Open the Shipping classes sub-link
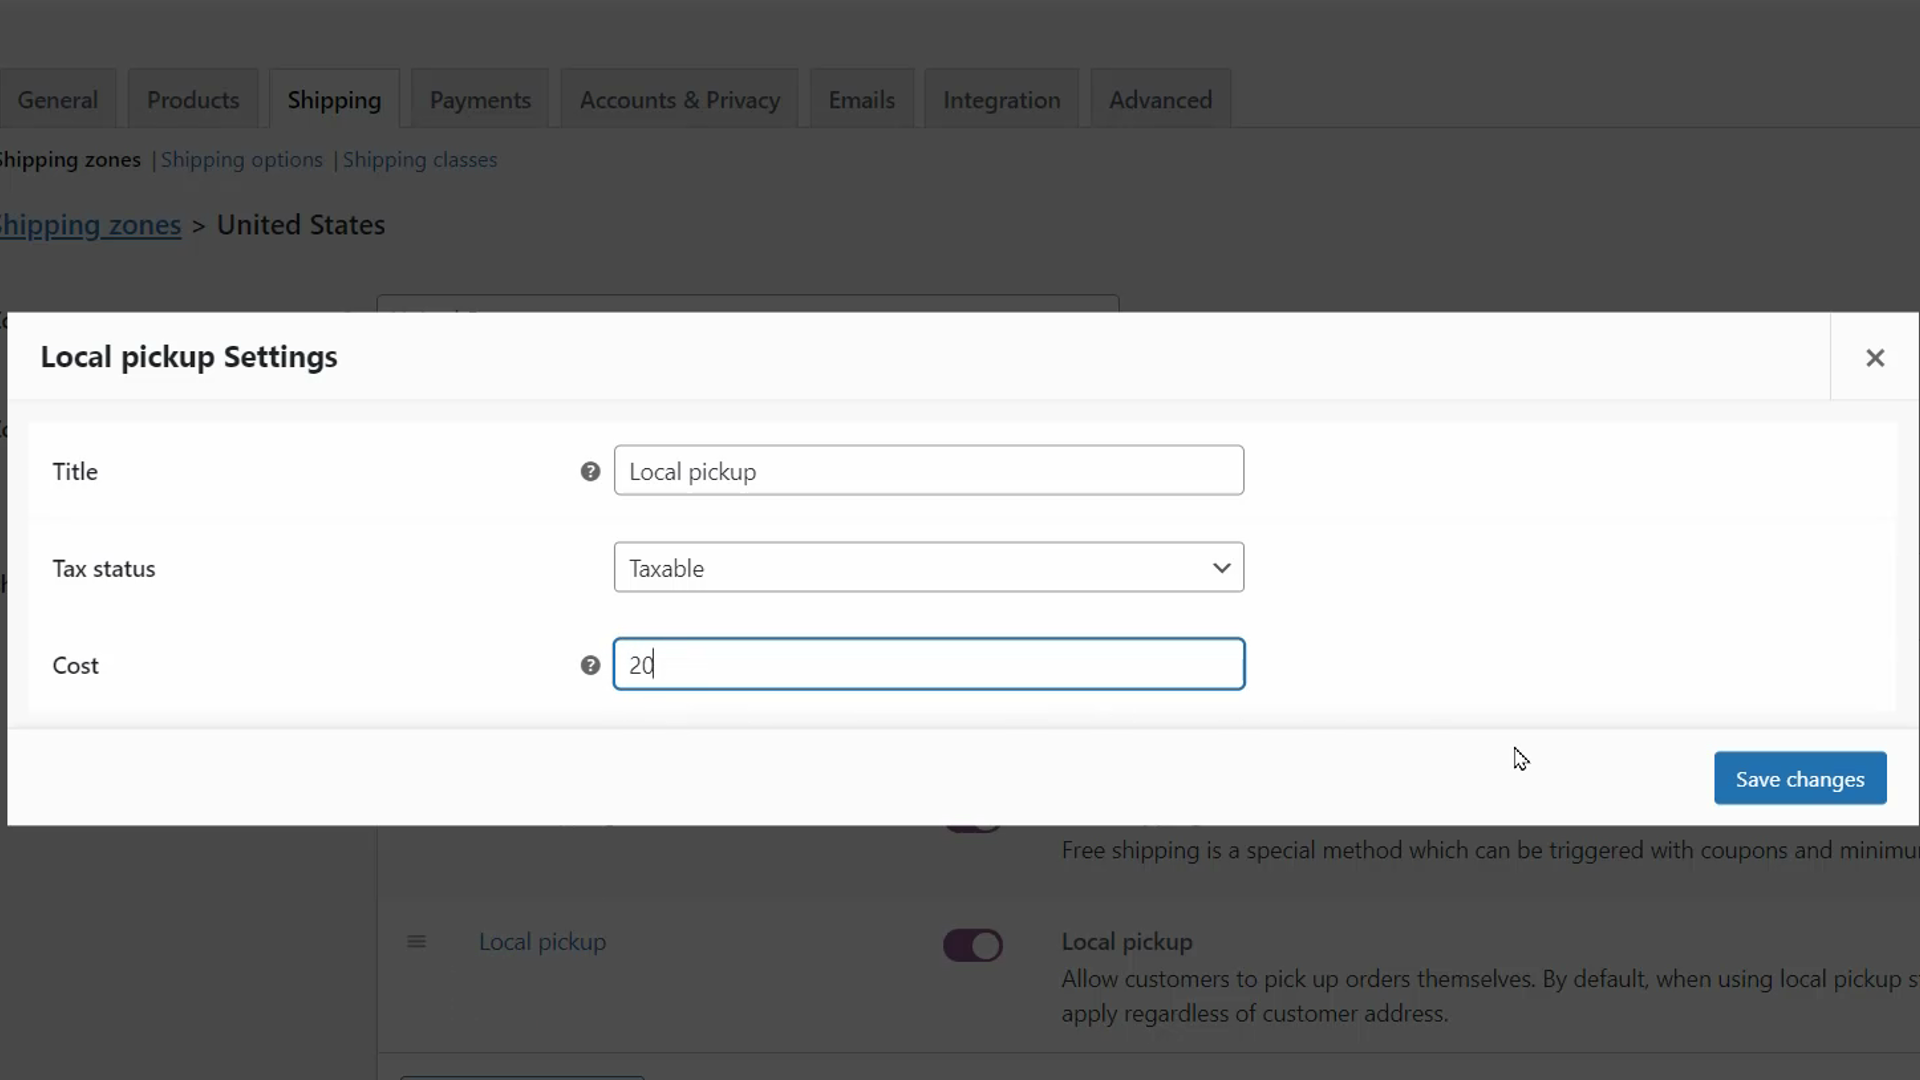1920x1080 pixels. tap(420, 160)
